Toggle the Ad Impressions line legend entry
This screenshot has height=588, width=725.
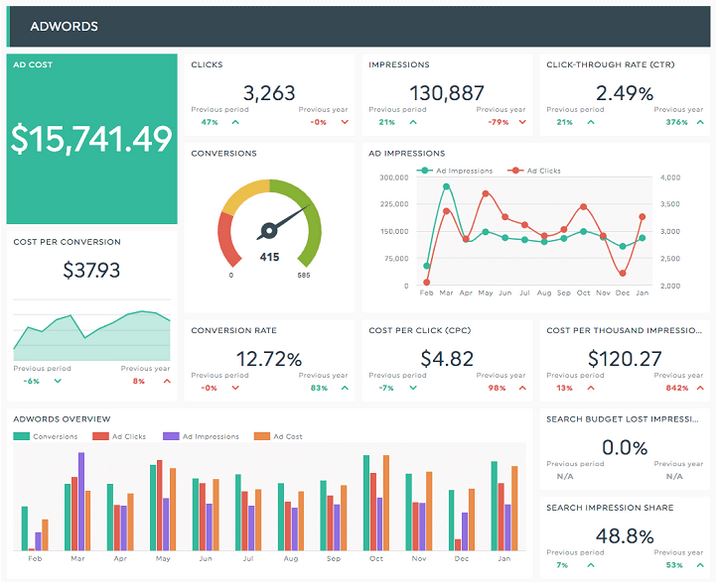click(455, 171)
